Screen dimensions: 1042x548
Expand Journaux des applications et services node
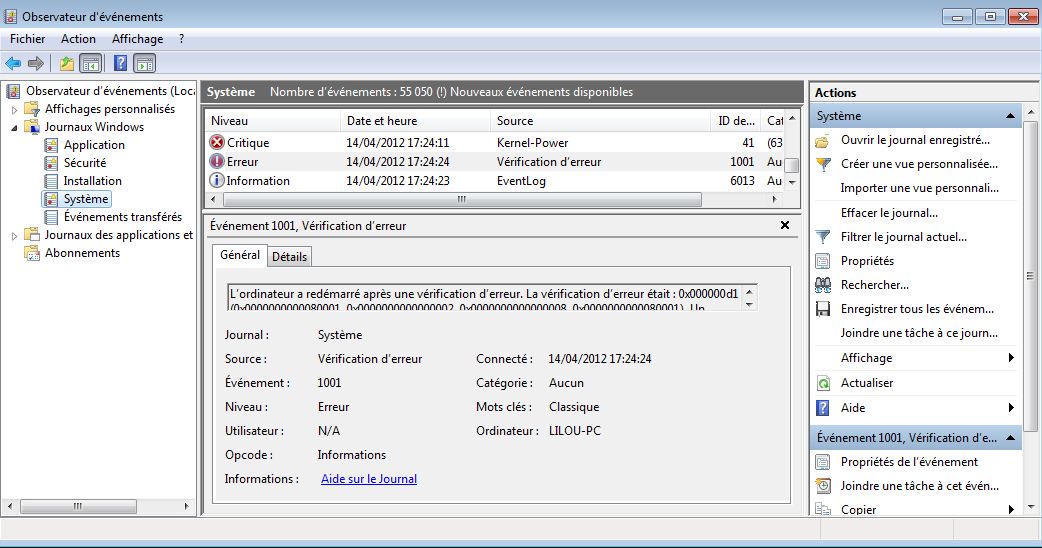(15, 236)
